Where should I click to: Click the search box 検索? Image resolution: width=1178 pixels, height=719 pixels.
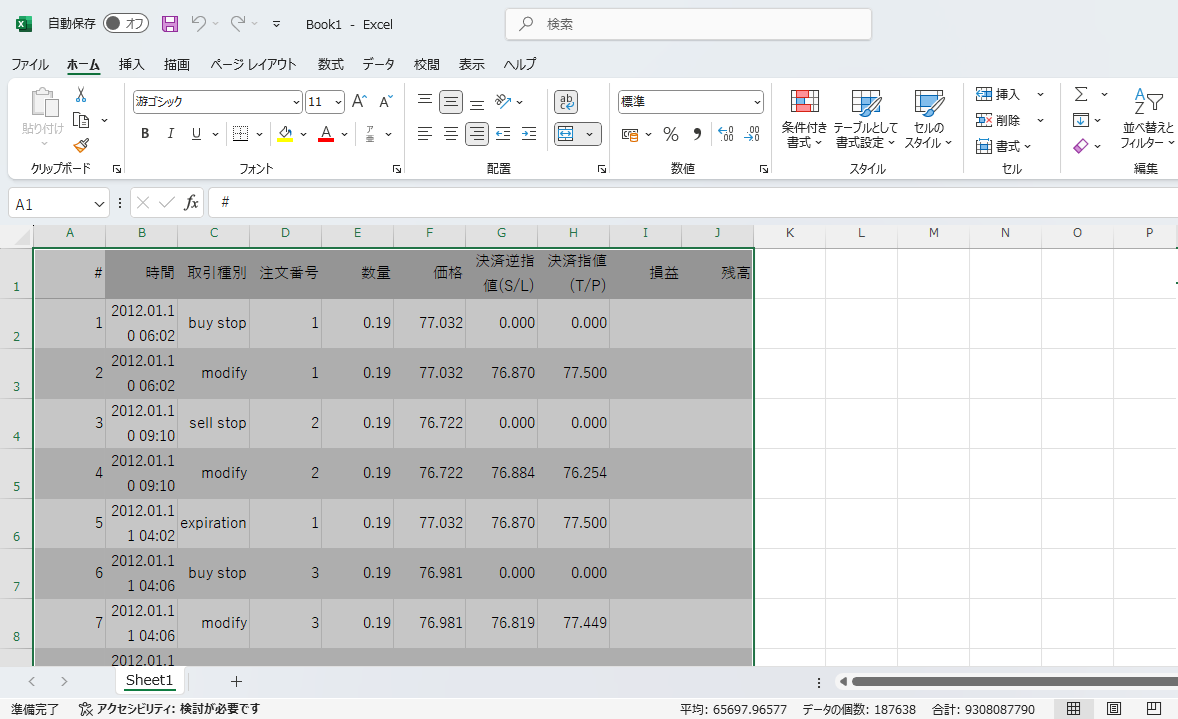(688, 24)
